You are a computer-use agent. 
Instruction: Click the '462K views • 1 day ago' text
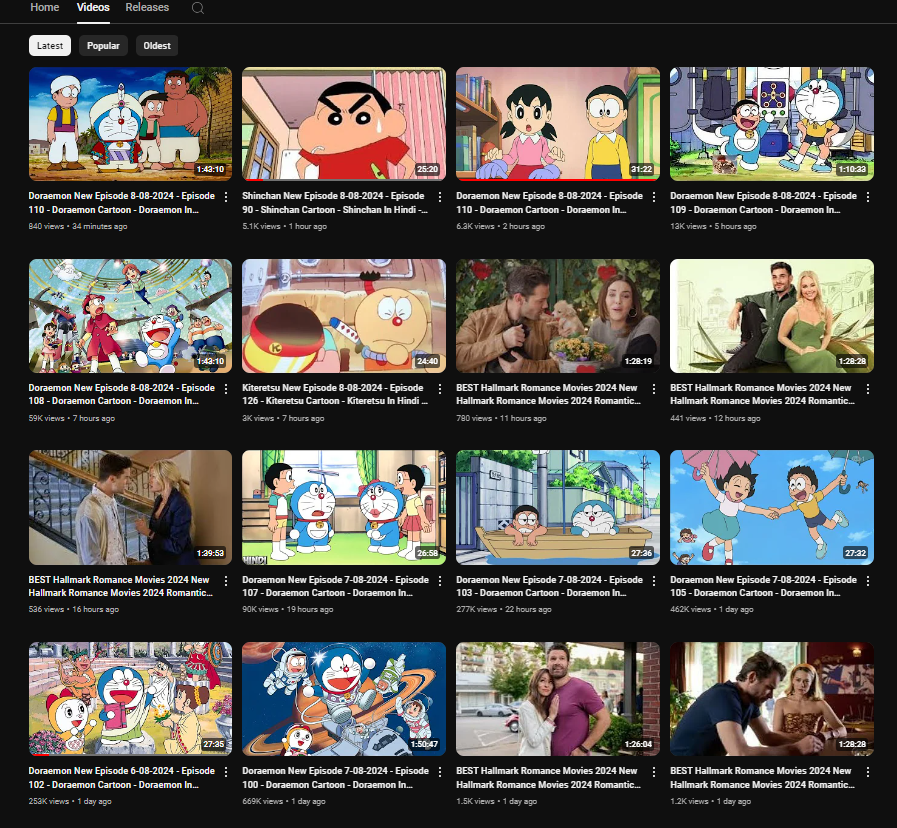(712, 609)
